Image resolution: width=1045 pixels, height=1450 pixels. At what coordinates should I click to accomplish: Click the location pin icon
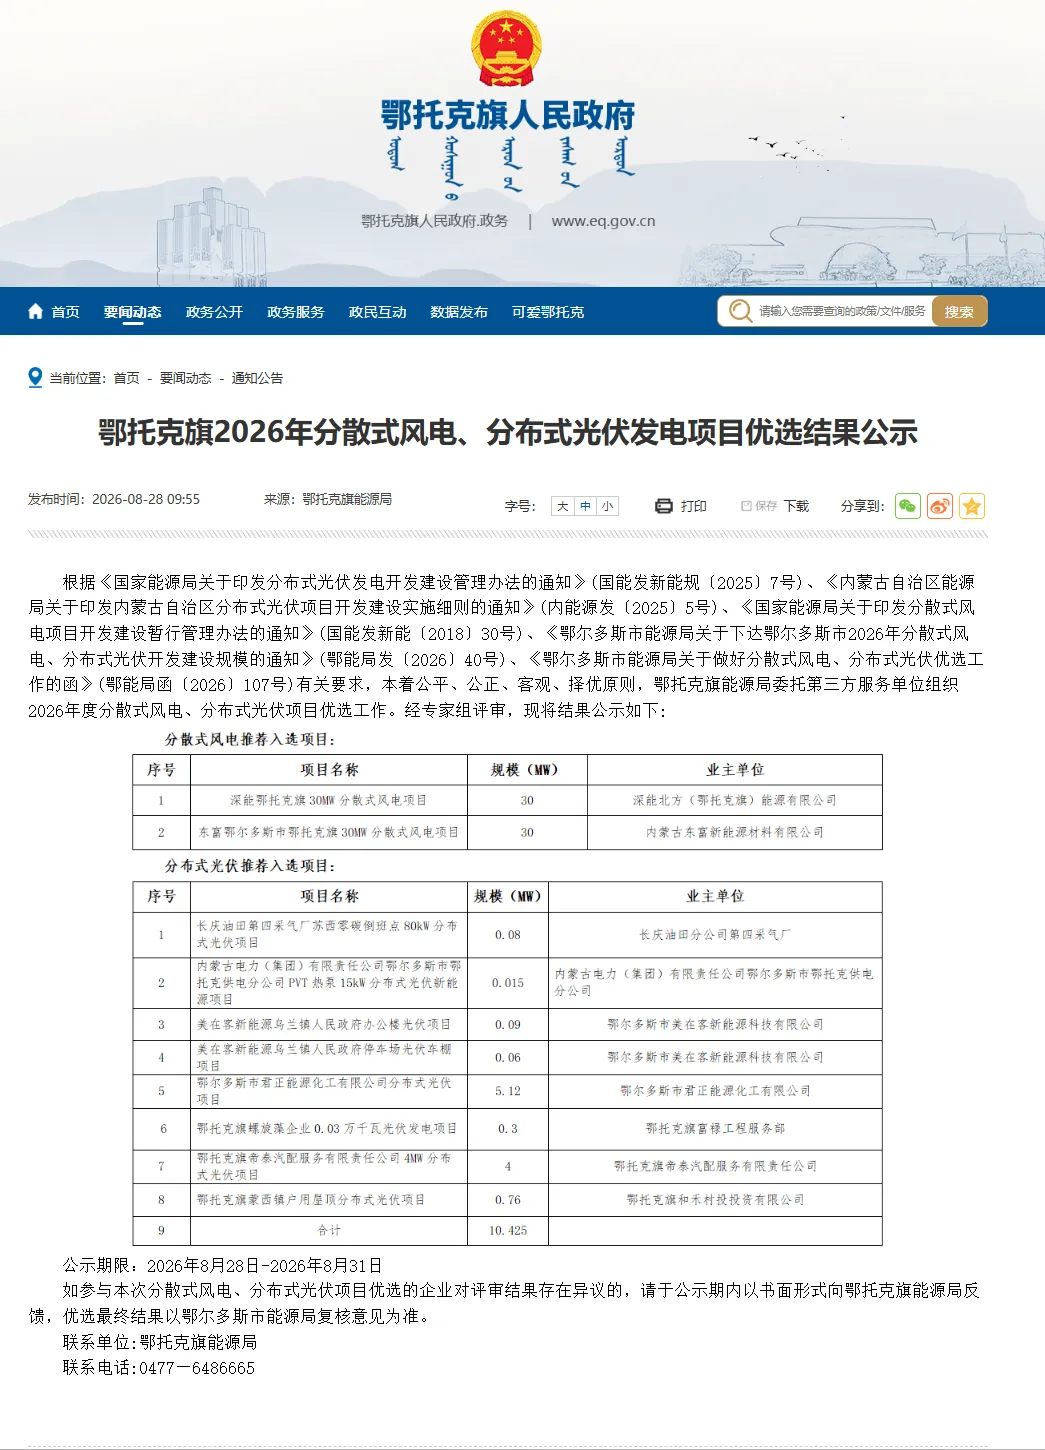pyautogui.click(x=36, y=377)
